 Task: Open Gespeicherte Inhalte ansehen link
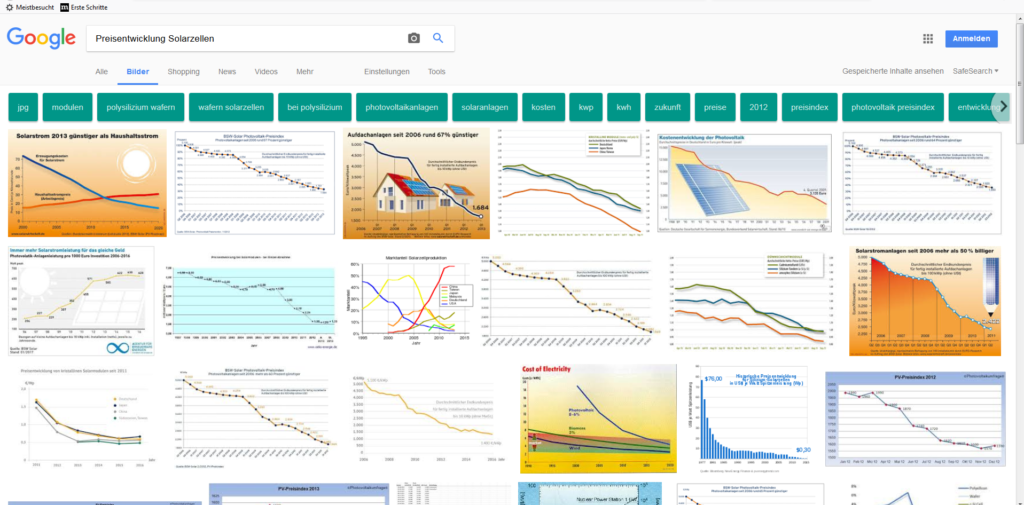pyautogui.click(x=893, y=71)
